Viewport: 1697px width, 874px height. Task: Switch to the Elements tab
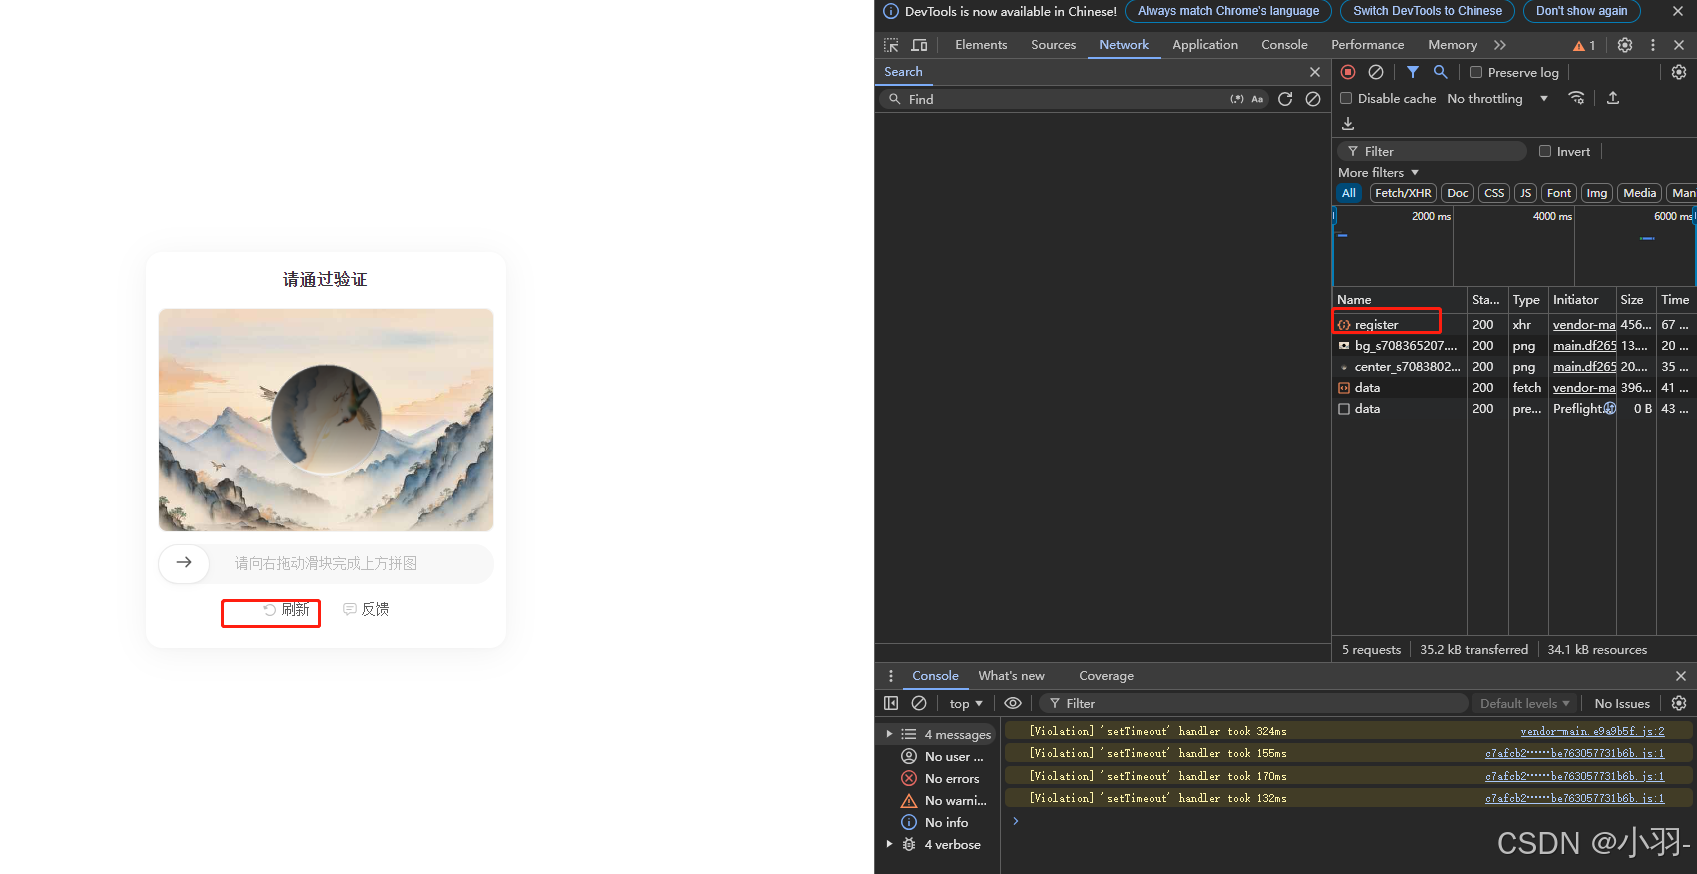coord(981,45)
